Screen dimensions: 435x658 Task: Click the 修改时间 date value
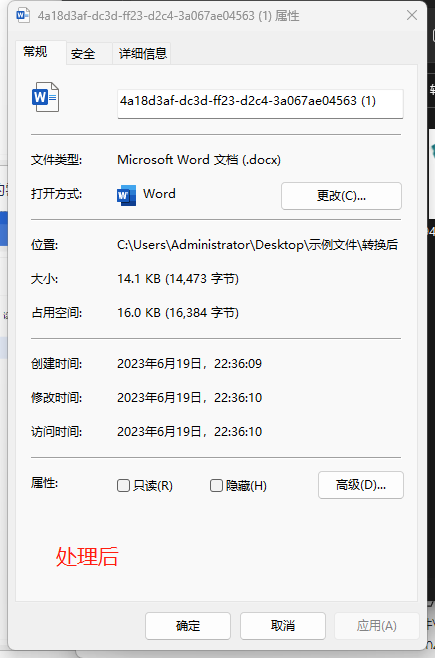190,397
